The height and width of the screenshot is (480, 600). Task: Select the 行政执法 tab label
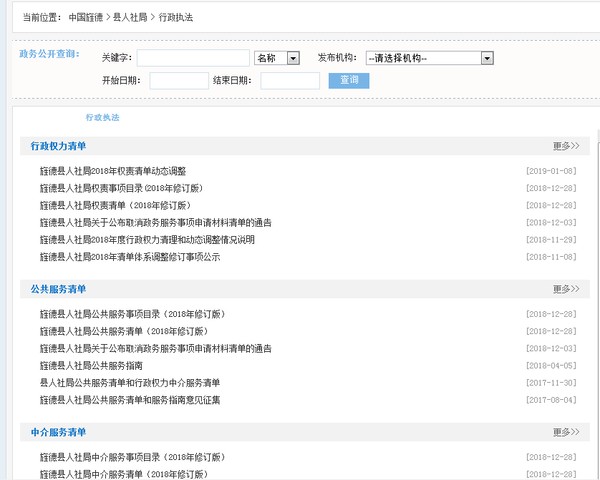click(103, 117)
